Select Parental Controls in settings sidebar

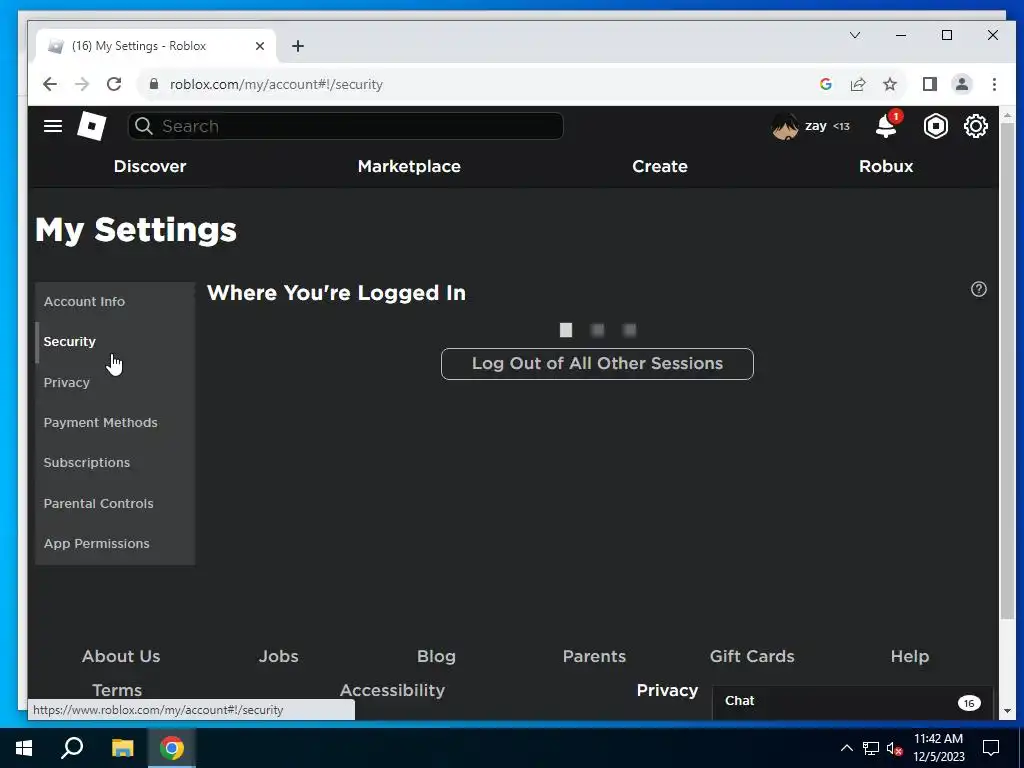click(115, 504)
